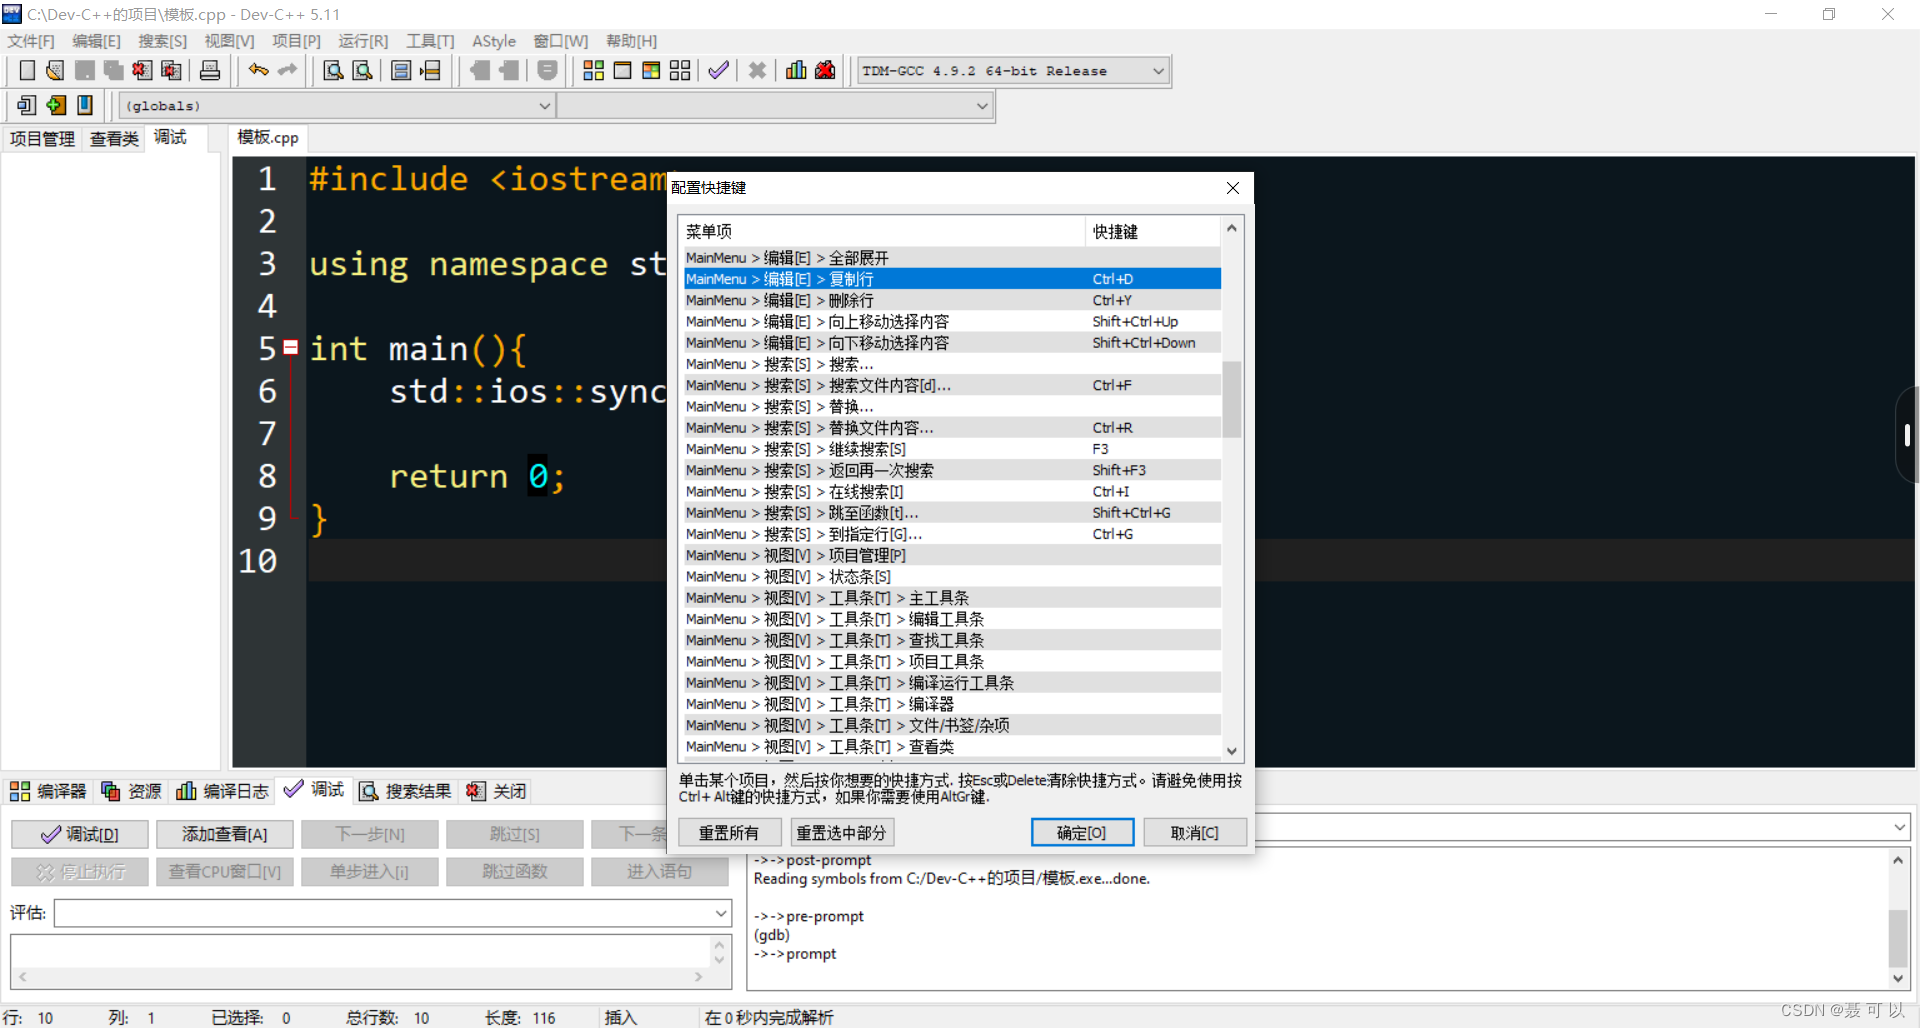The width and height of the screenshot is (1920, 1028).
Task: Select the 编辑[E] > 全部展开 row
Action: pos(951,258)
